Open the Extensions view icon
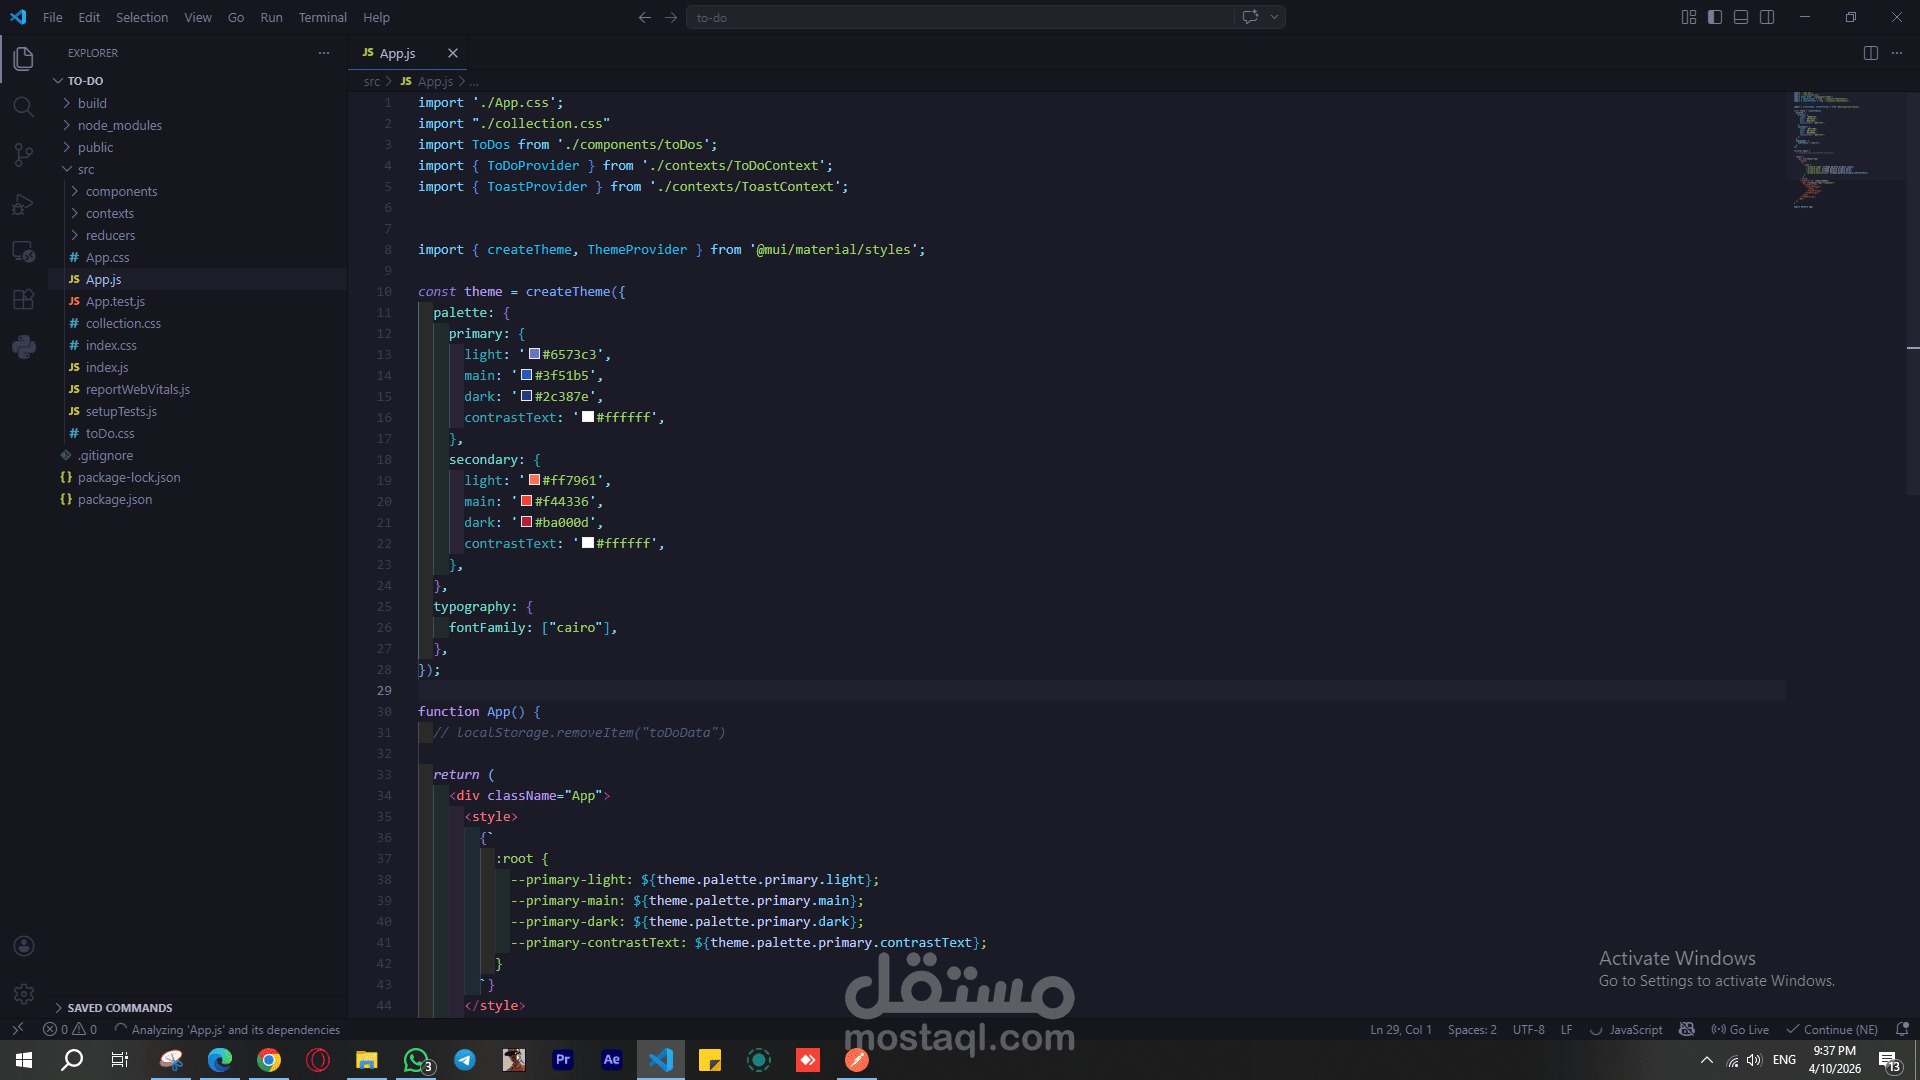Screen dimensions: 1920x1080 (x=23, y=300)
